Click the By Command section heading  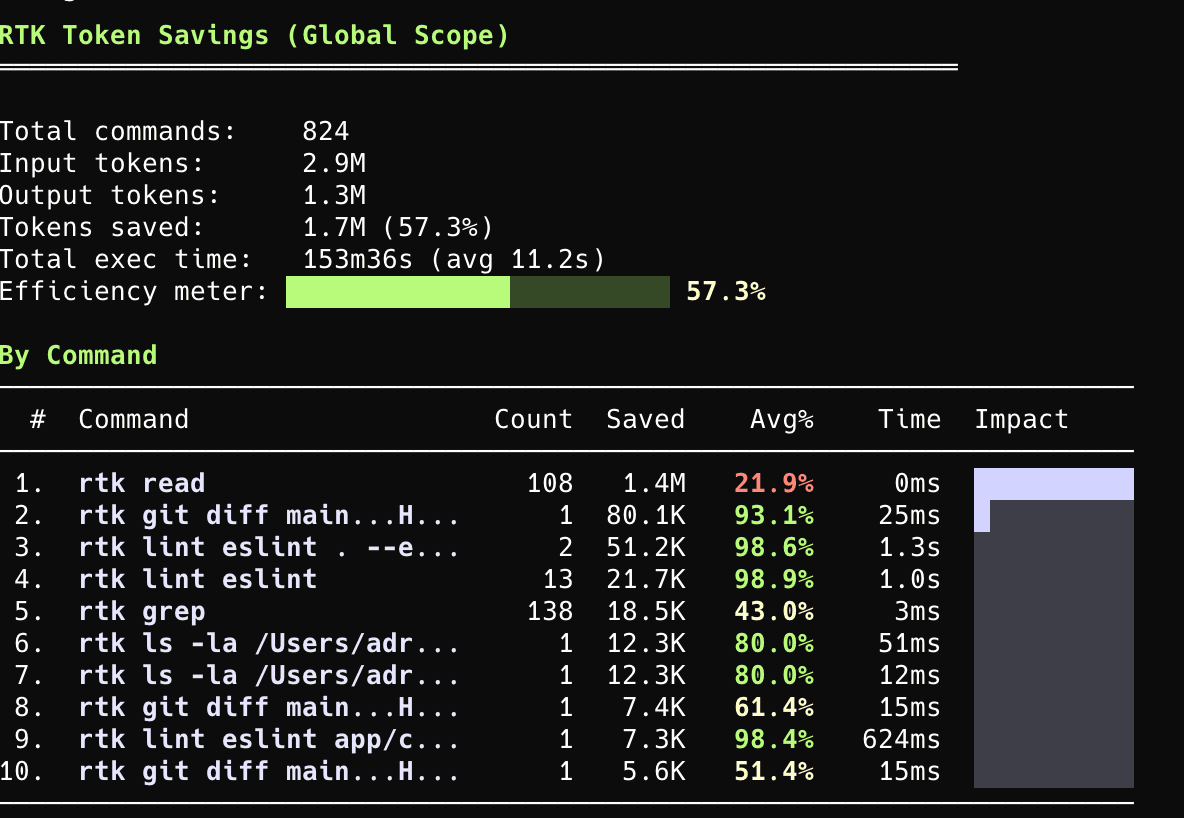(79, 355)
